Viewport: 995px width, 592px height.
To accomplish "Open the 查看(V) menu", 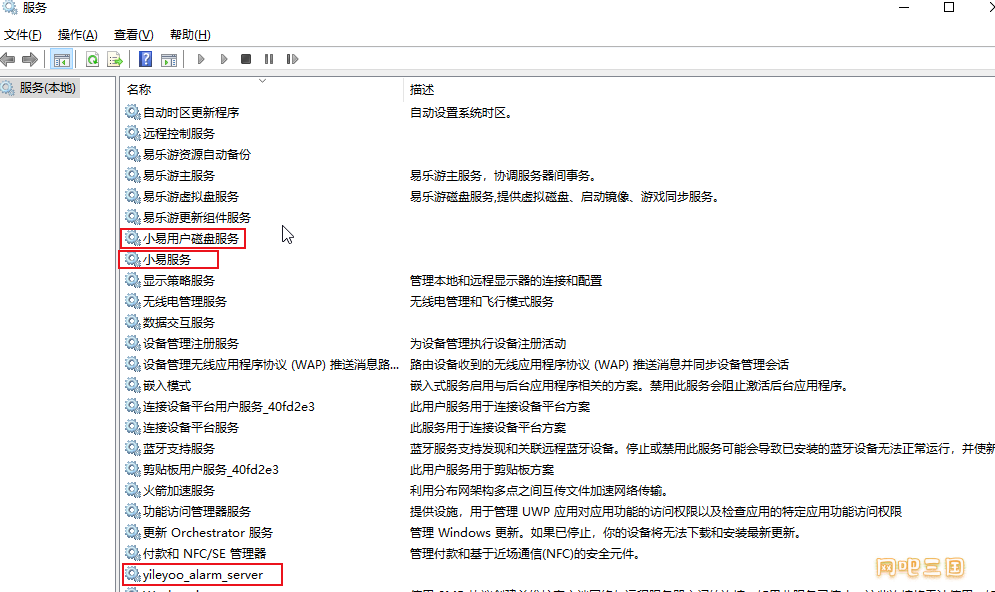I will [x=133, y=35].
